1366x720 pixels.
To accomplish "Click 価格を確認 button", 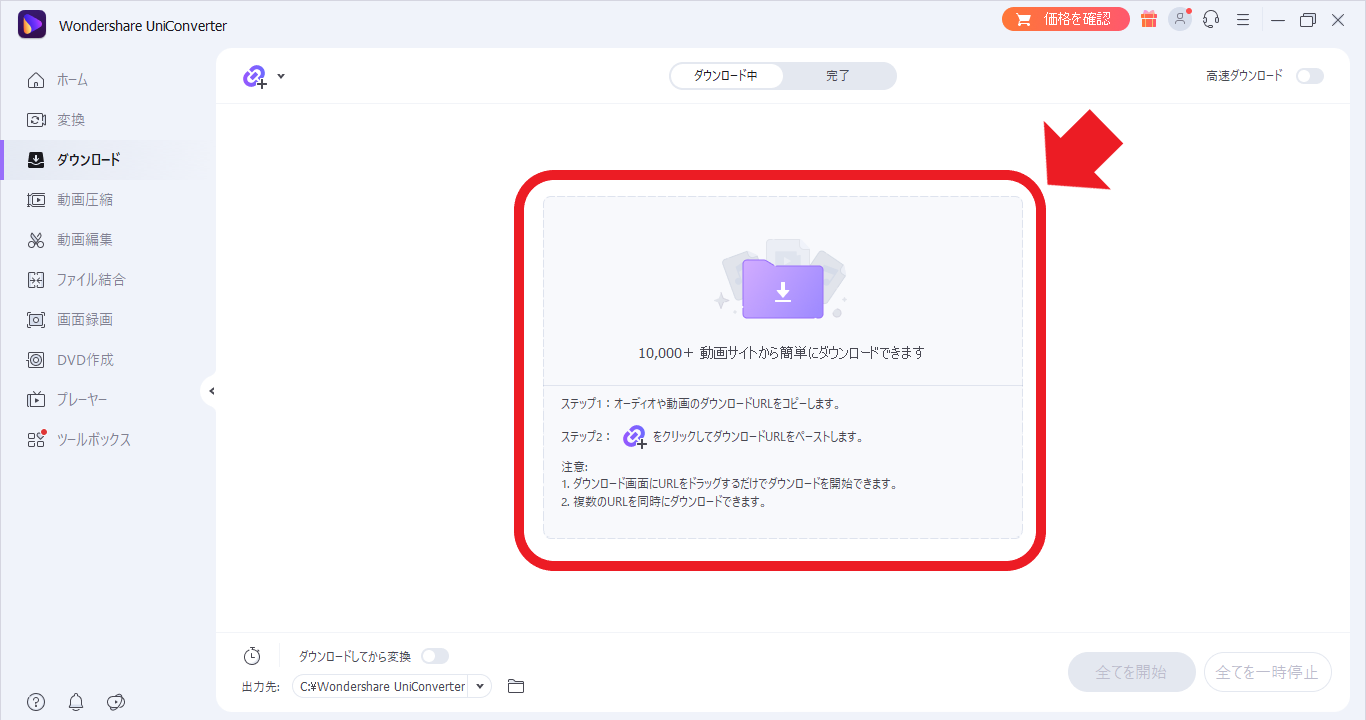I will tap(1066, 19).
